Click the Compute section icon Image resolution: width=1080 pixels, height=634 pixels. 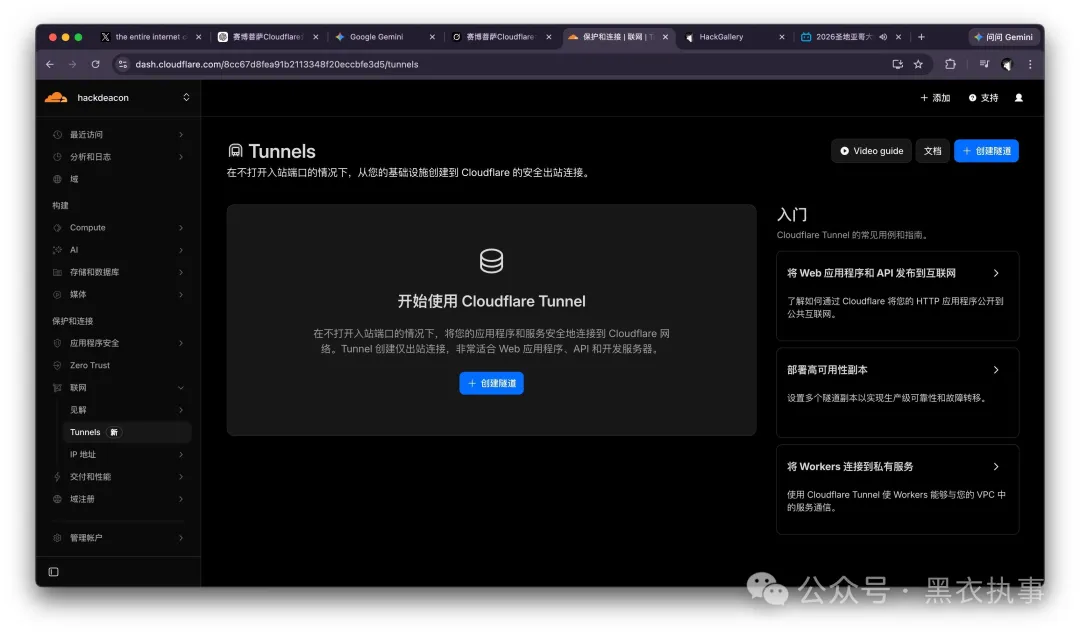pos(57,227)
